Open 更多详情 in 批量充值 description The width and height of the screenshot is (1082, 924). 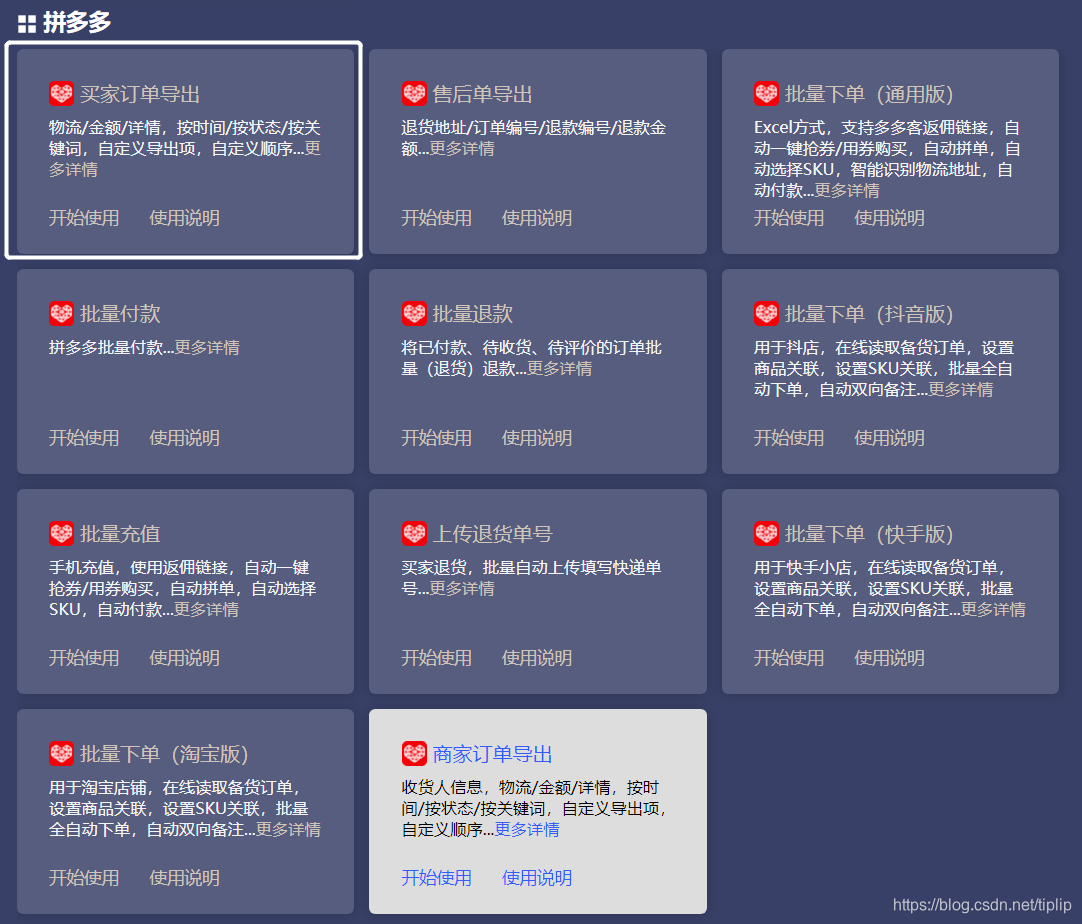pos(206,610)
